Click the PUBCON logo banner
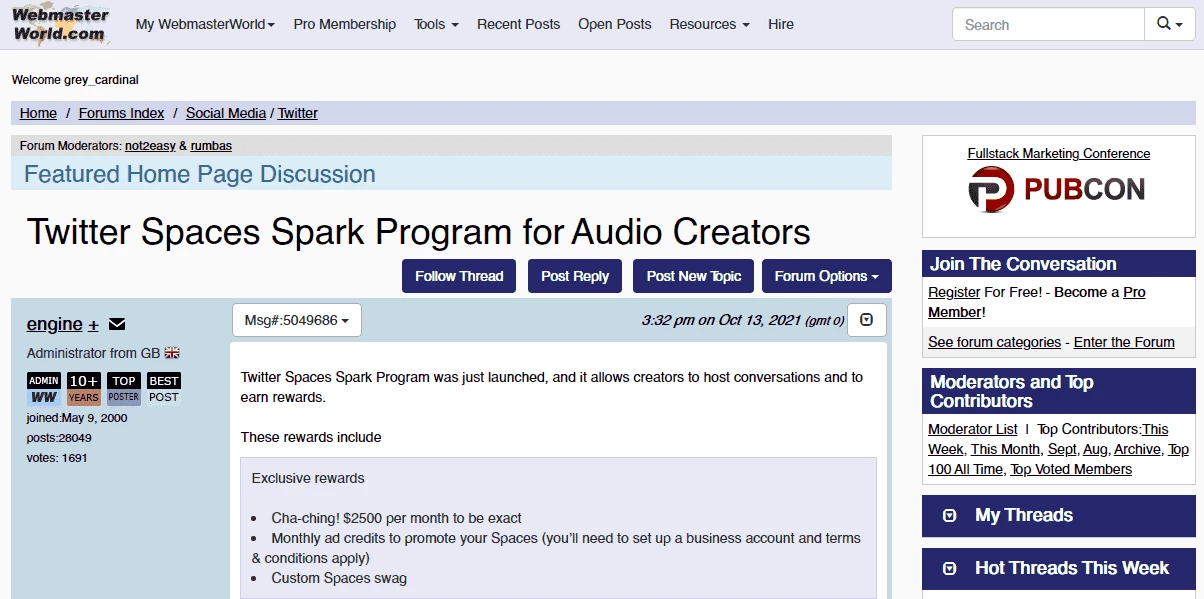The width and height of the screenshot is (1204, 599). point(1058,189)
